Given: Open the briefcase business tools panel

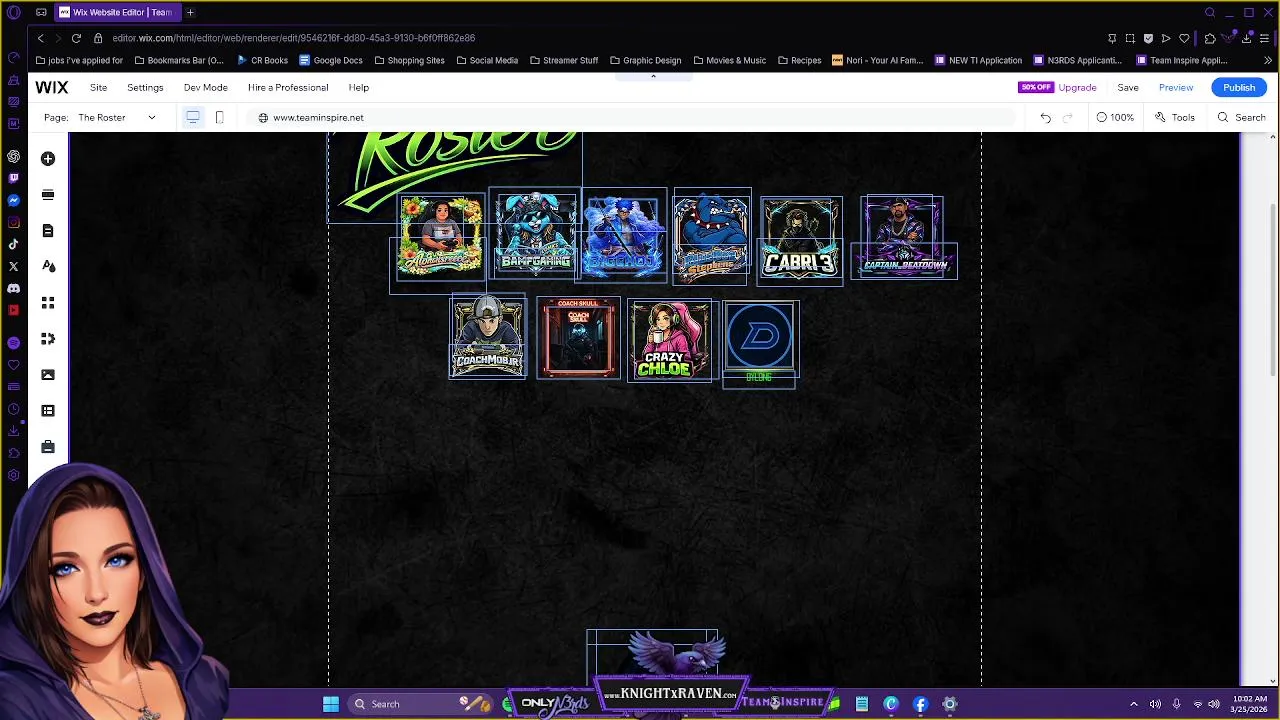Looking at the screenshot, I should click(48, 447).
